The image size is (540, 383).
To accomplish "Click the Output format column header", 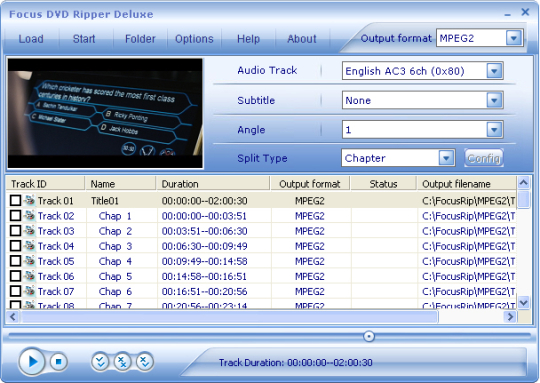I will [x=310, y=184].
